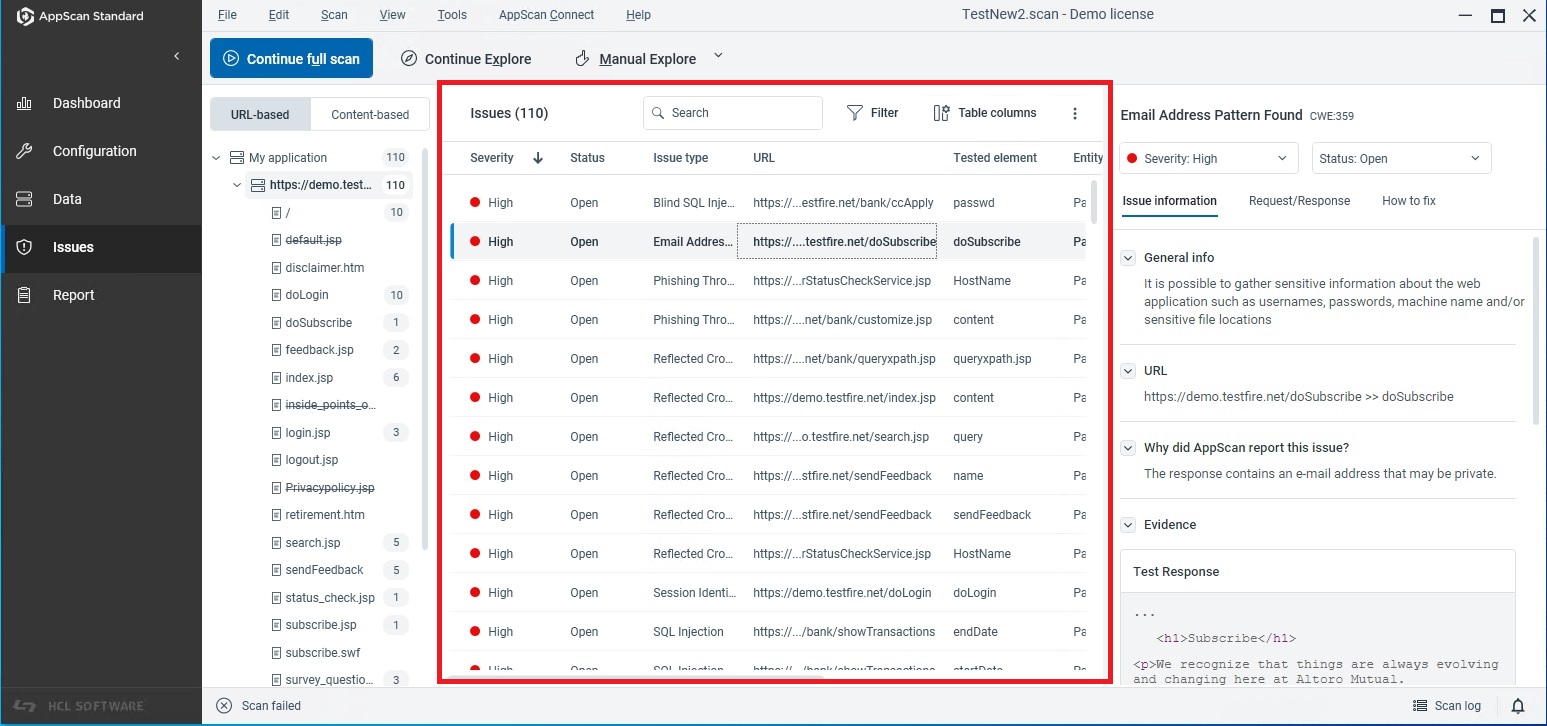Select retirement.htm in the URL tree
The height and width of the screenshot is (726, 1547).
[x=324, y=515]
